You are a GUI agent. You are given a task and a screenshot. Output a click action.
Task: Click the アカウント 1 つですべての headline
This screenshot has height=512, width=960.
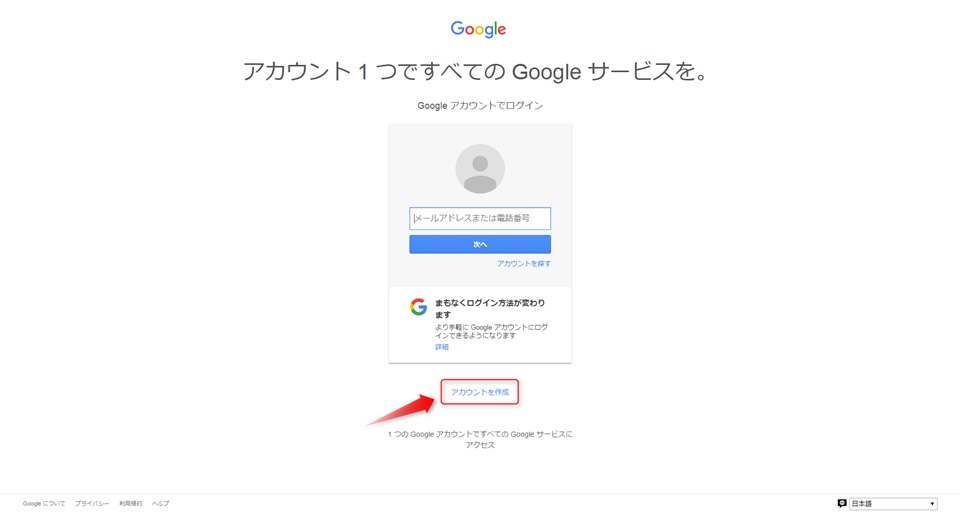(475, 72)
